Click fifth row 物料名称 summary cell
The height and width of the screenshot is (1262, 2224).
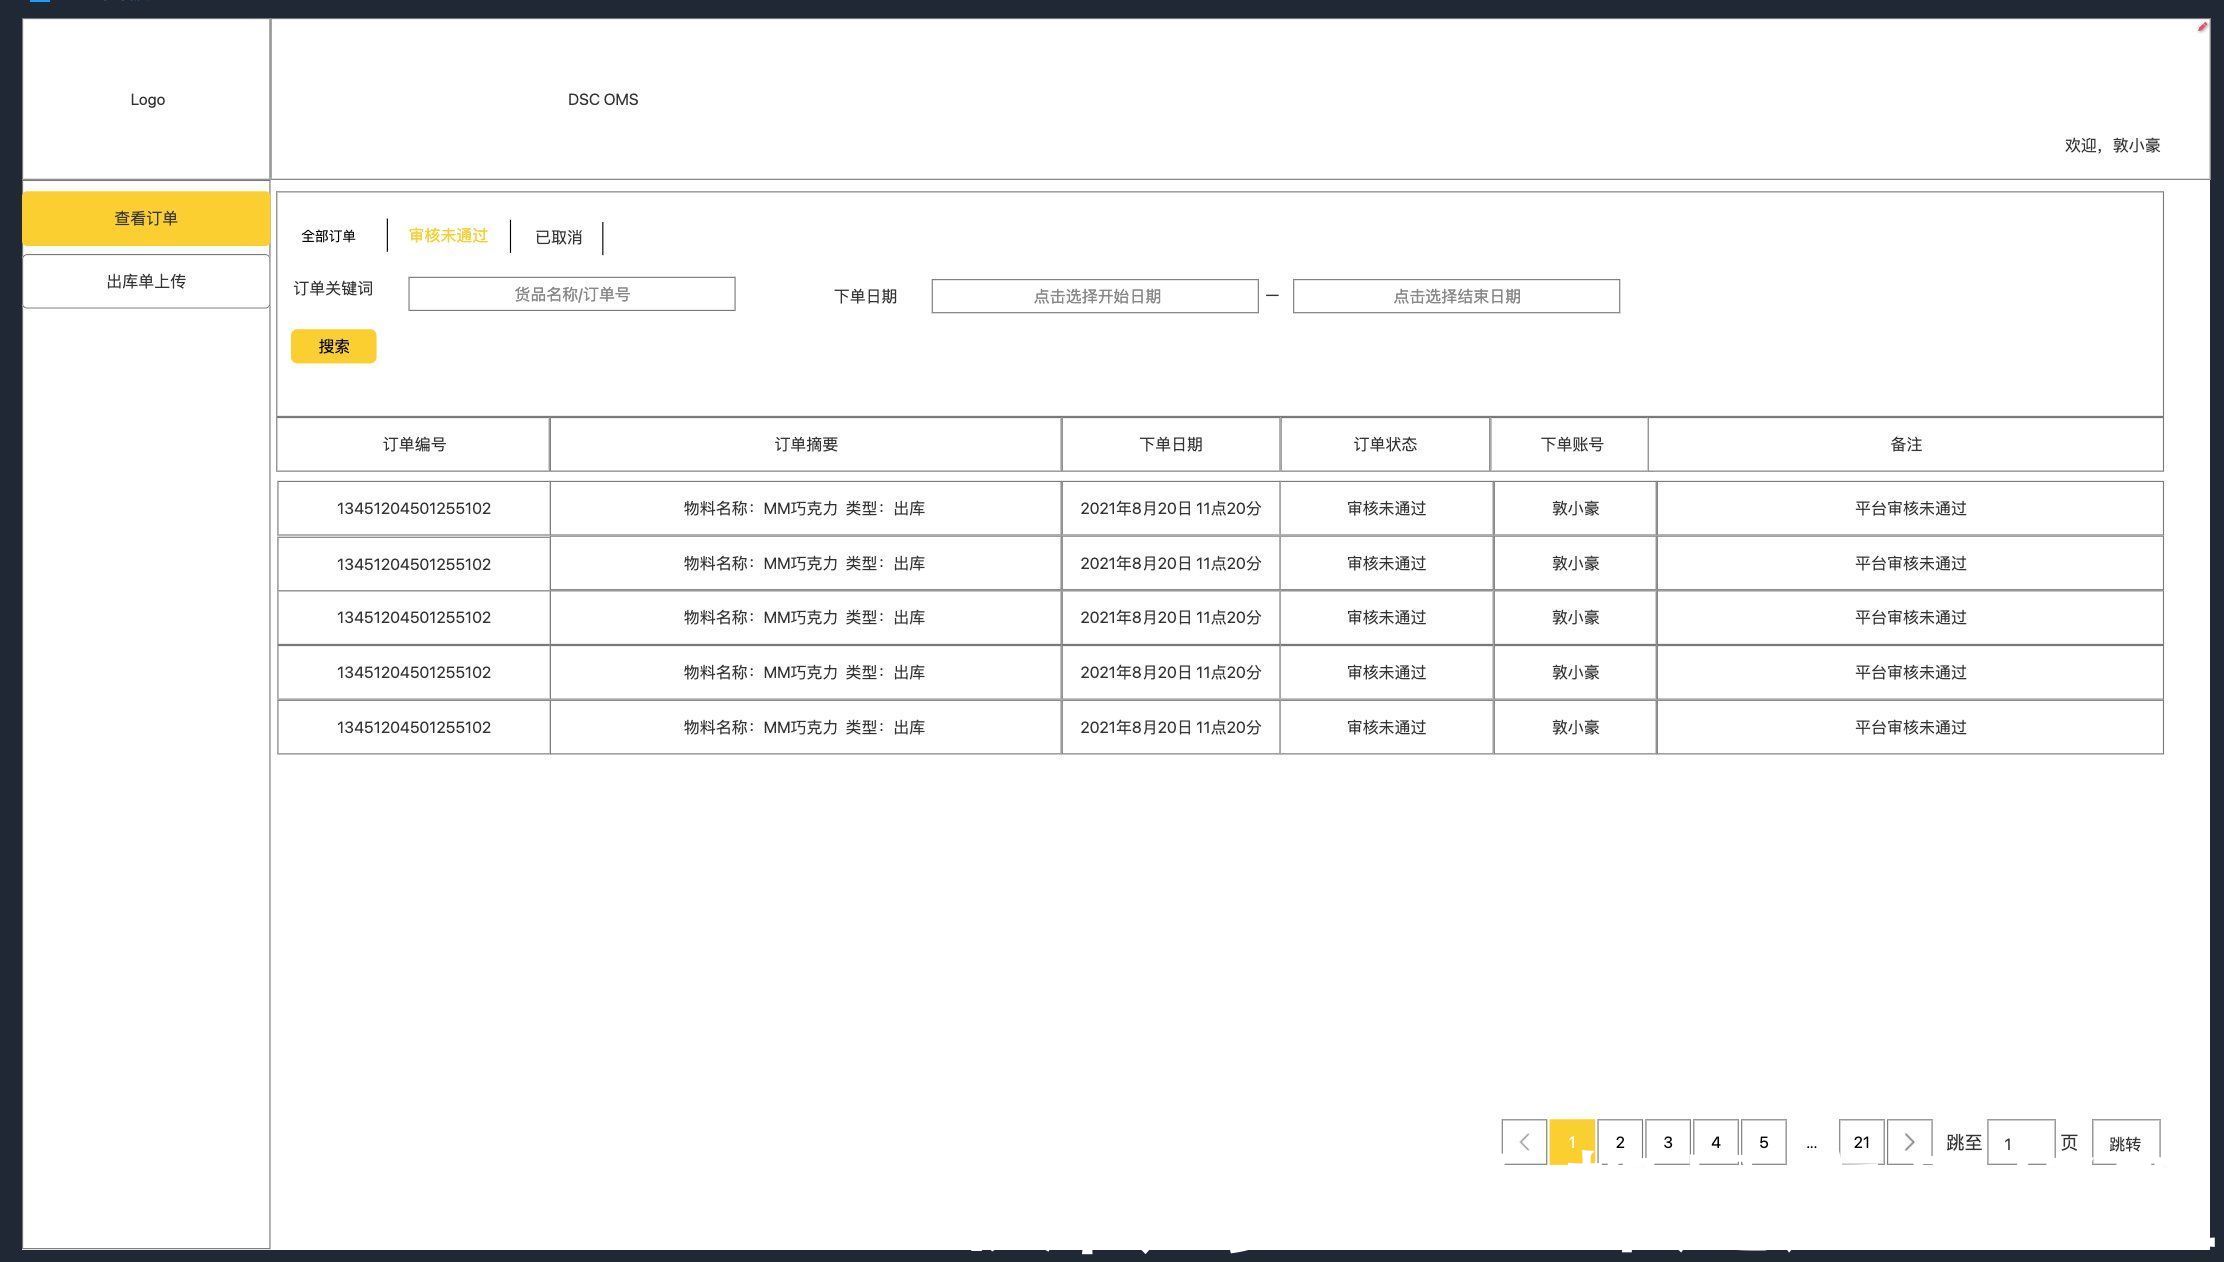(805, 727)
